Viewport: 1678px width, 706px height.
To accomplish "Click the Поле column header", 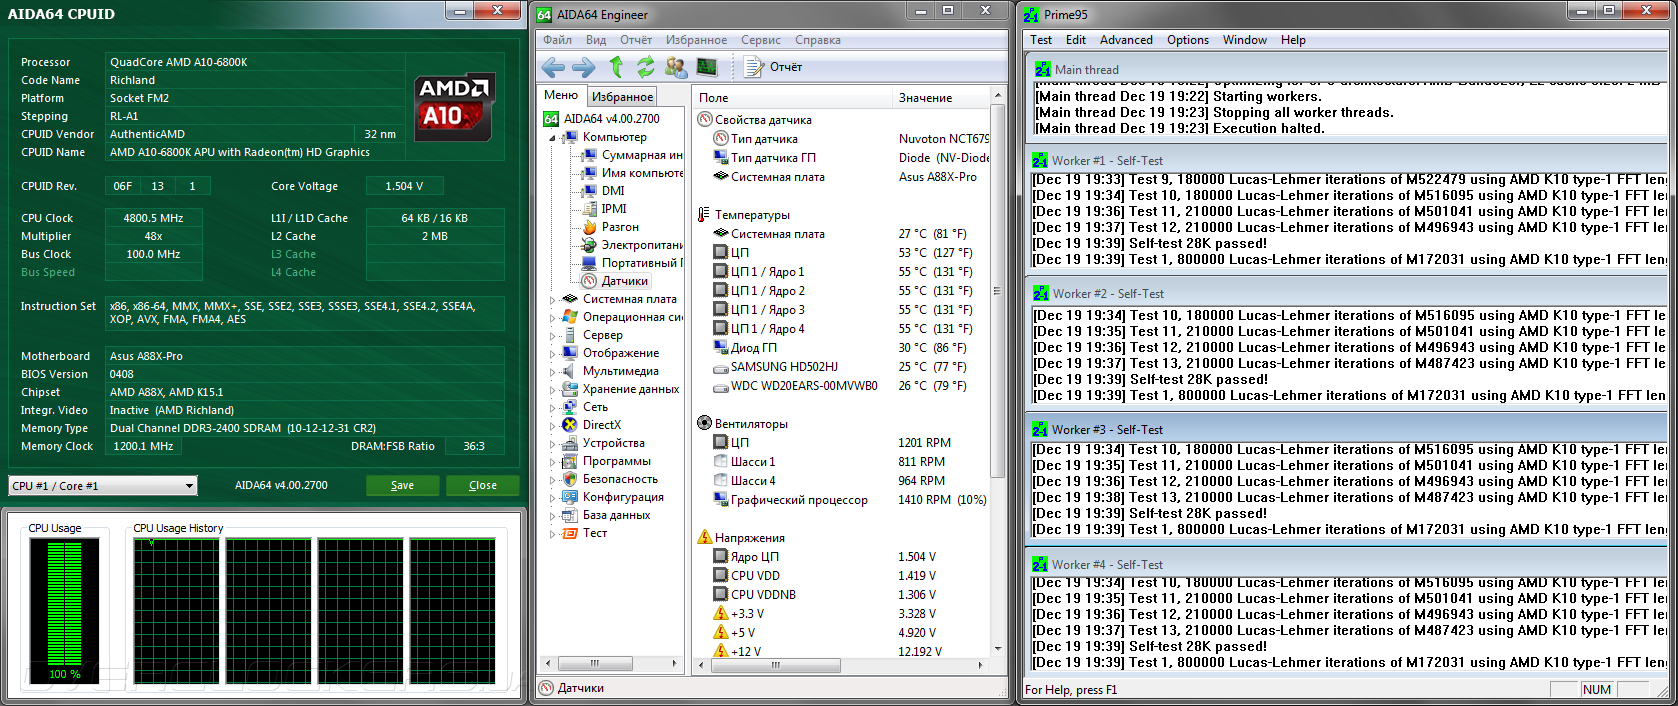I will [792, 98].
